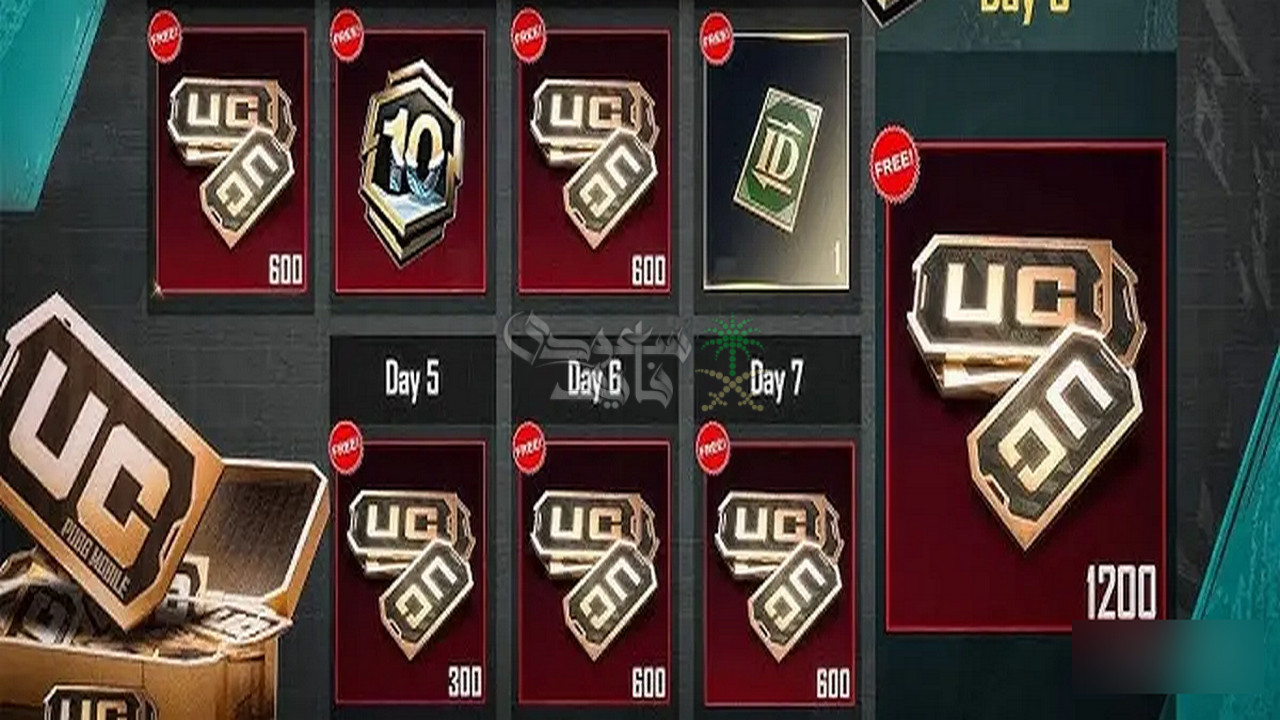
Task: Claim the large 1200 UC reward
Action: tap(1025, 386)
